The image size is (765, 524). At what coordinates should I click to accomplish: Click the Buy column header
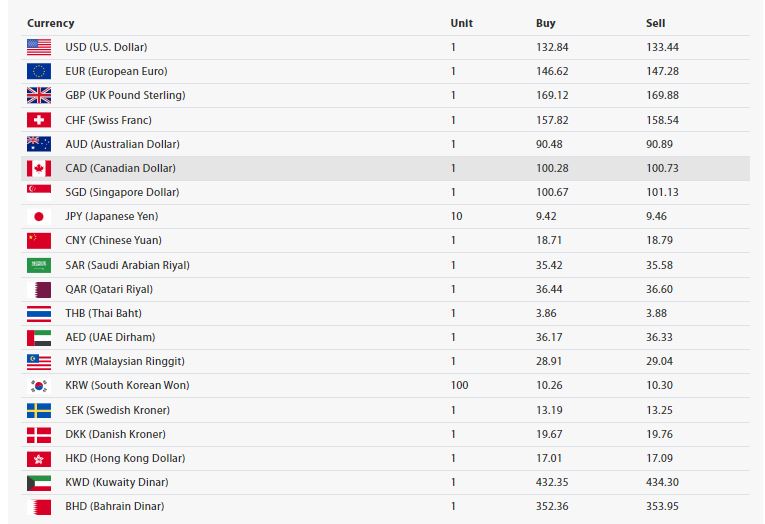pyautogui.click(x=545, y=23)
